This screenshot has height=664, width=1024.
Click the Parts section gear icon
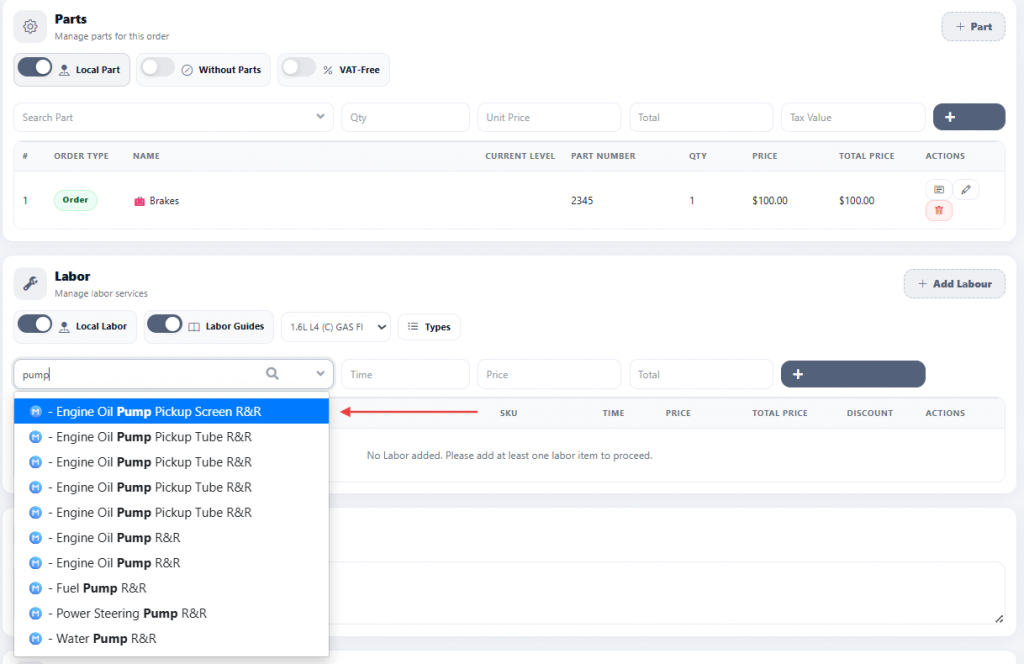click(x=30, y=27)
